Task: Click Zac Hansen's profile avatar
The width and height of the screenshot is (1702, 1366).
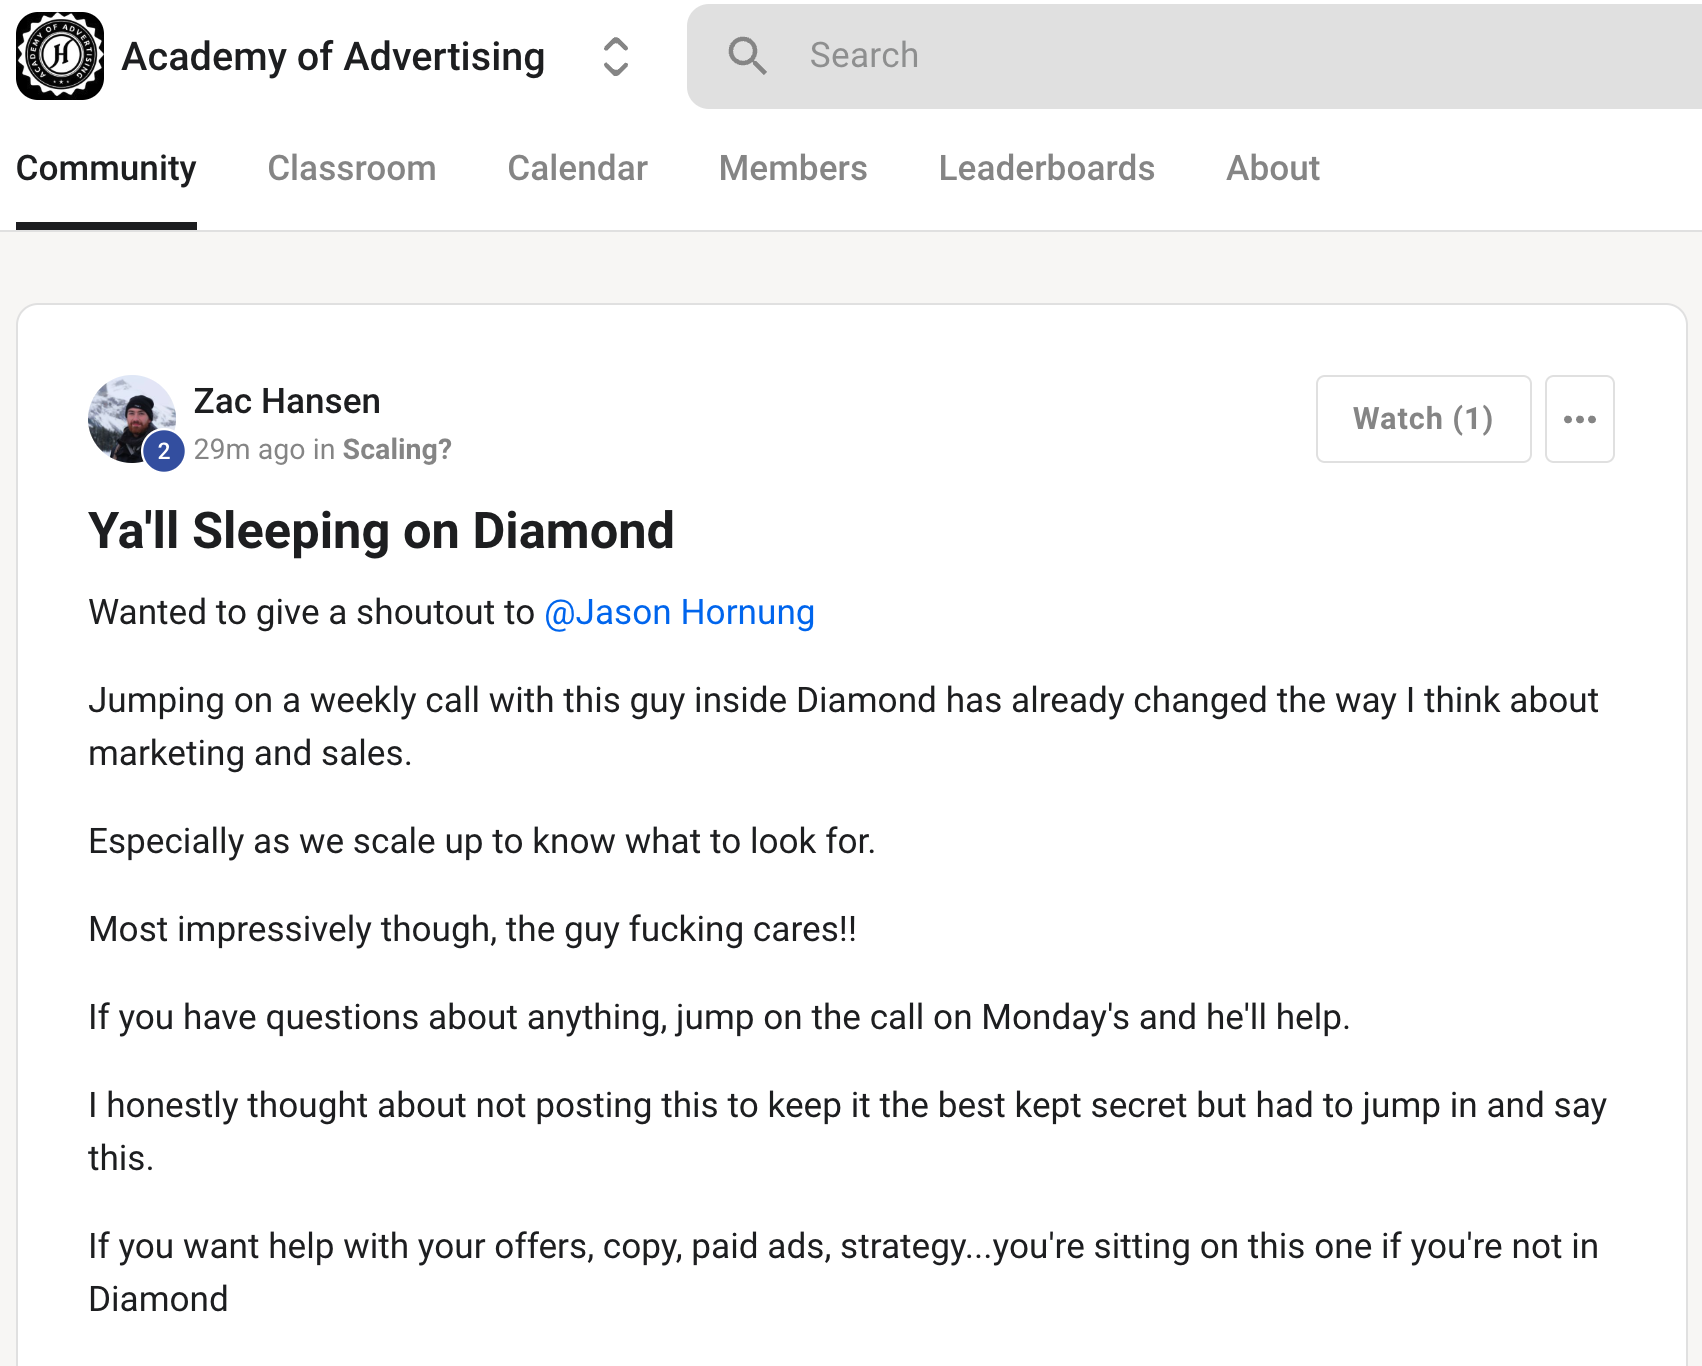Action: (x=128, y=414)
